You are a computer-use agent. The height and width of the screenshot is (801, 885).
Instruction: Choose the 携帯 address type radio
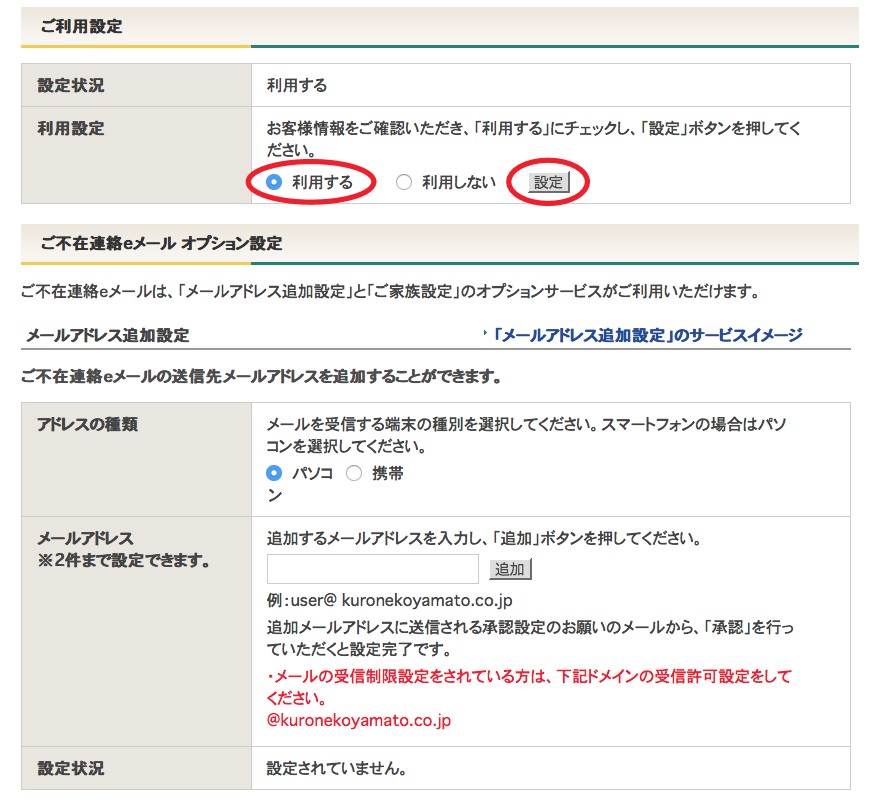pyautogui.click(x=354, y=474)
